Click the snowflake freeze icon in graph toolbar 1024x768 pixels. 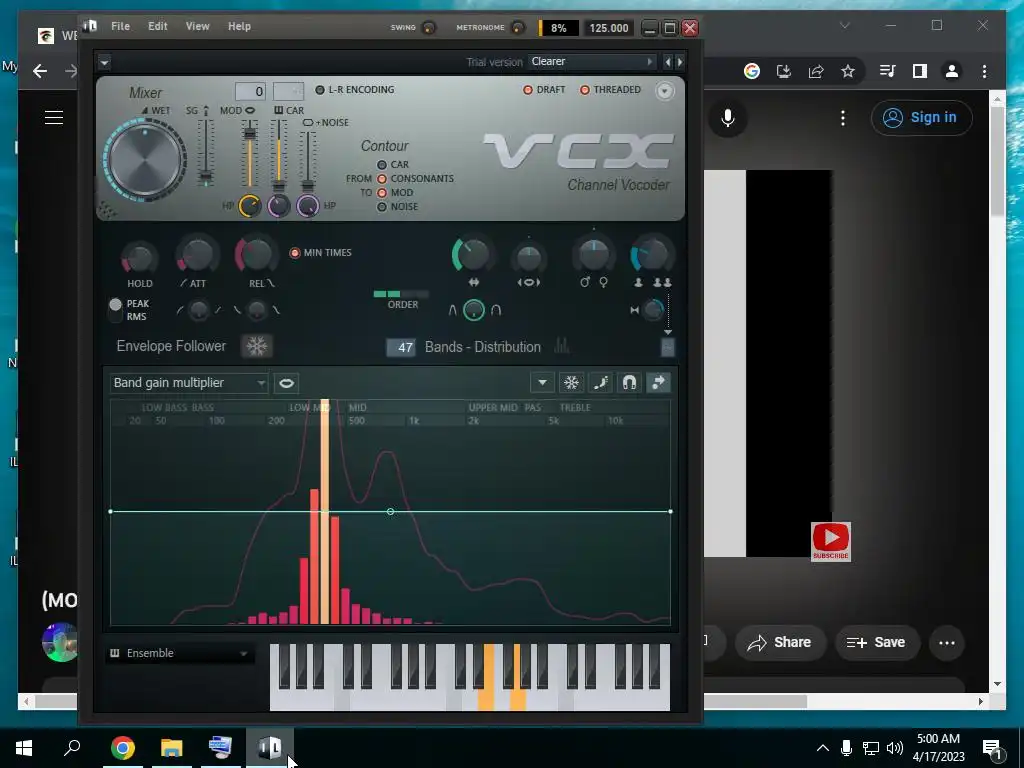coord(571,383)
